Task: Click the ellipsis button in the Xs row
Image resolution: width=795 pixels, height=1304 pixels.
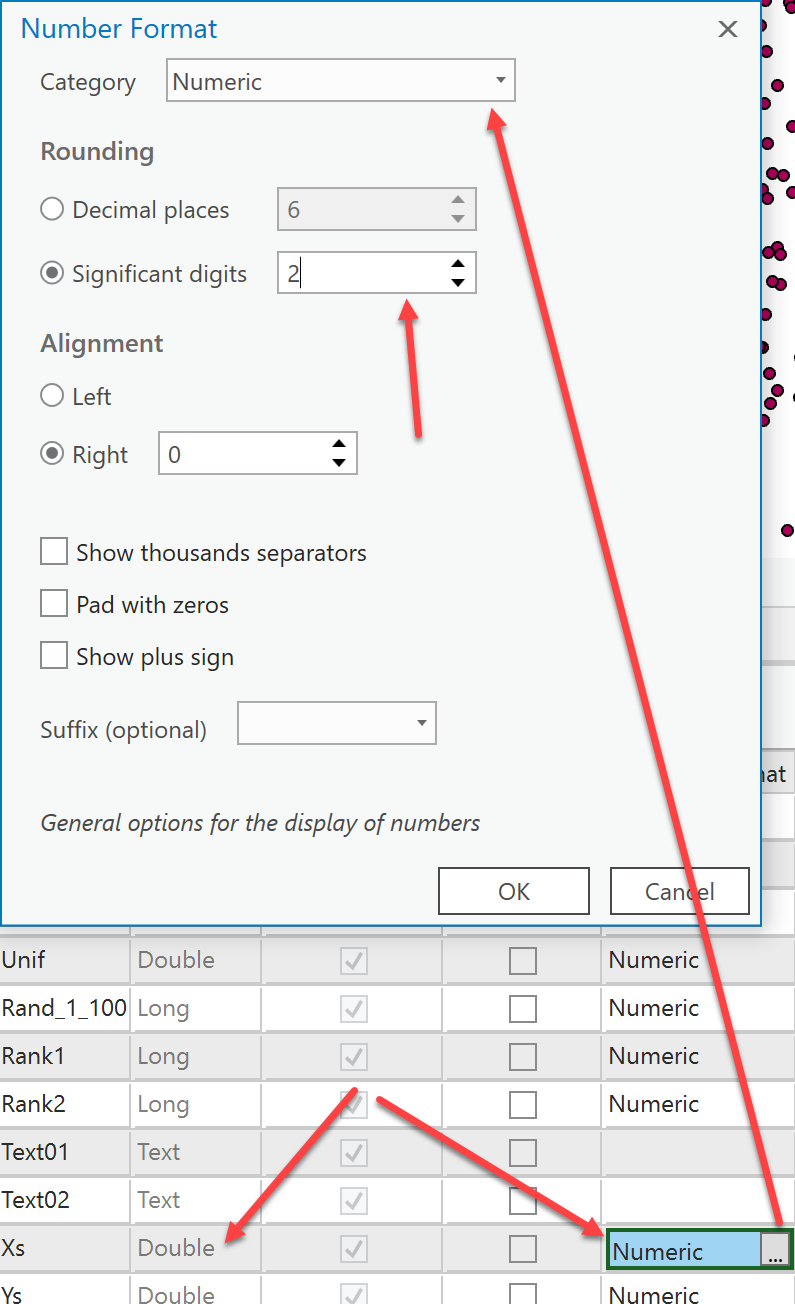Action: click(x=775, y=1249)
